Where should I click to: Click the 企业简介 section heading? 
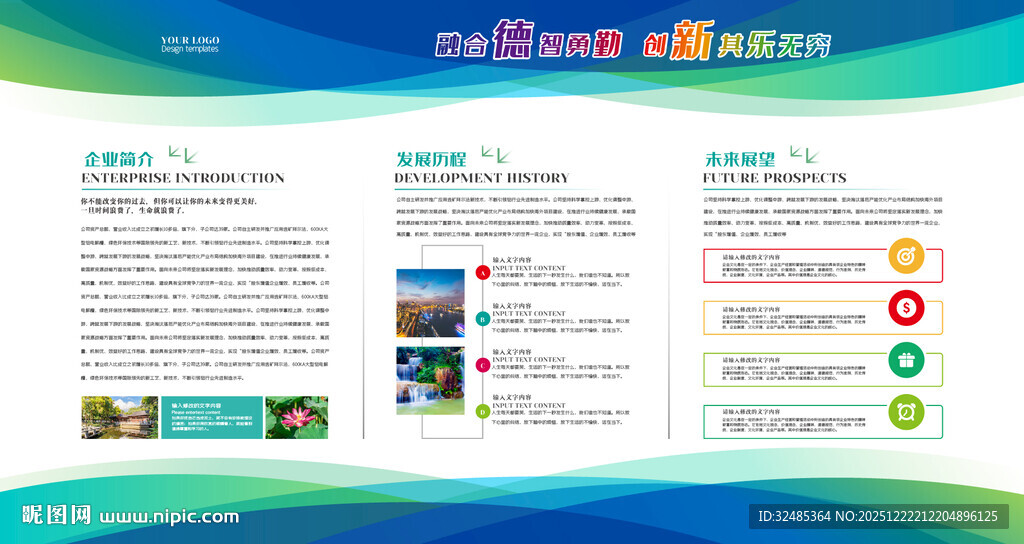119,159
